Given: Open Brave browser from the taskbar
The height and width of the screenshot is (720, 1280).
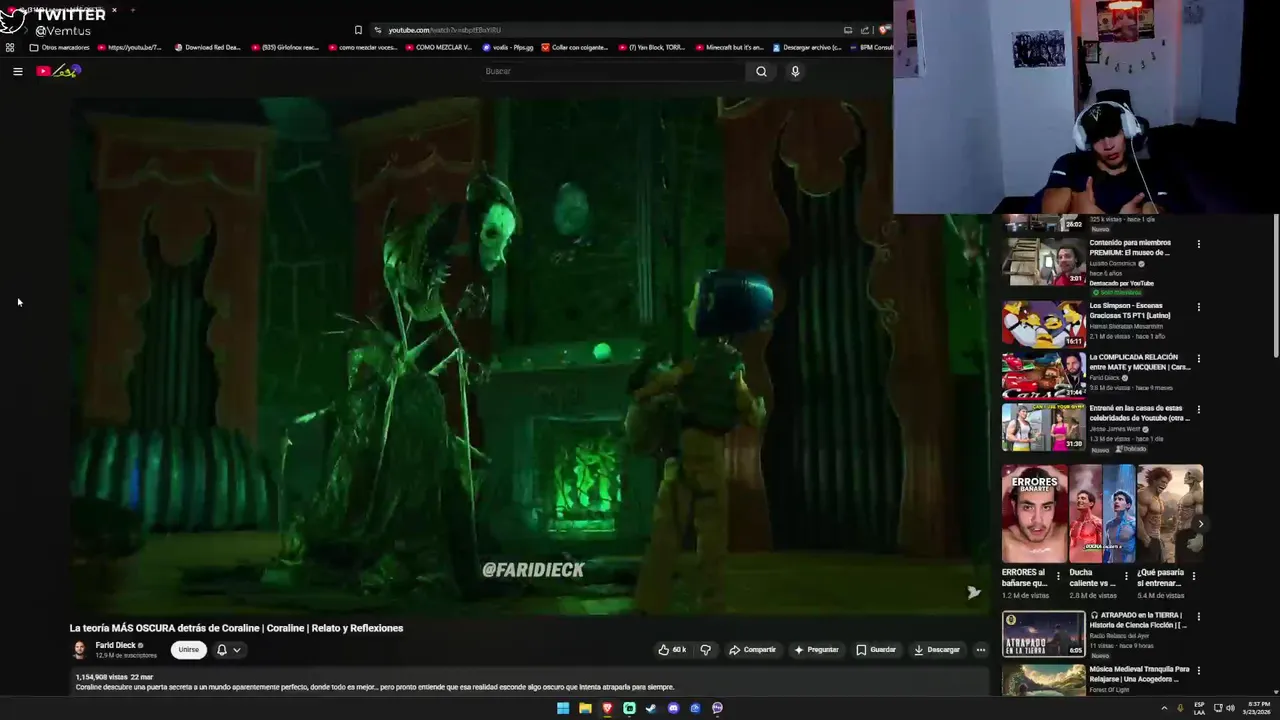Looking at the screenshot, I should (607, 708).
